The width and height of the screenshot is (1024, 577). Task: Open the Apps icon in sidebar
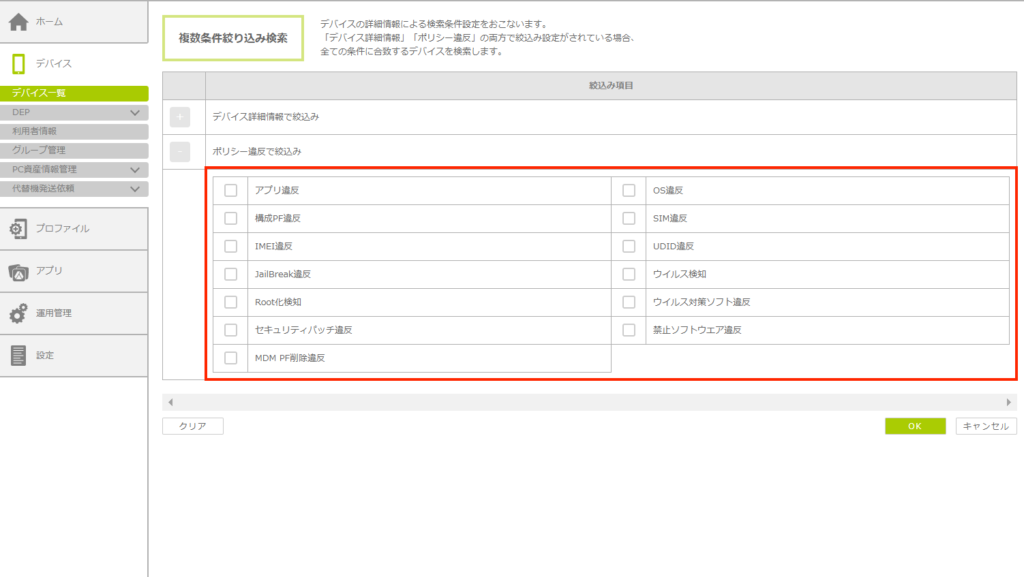click(18, 271)
